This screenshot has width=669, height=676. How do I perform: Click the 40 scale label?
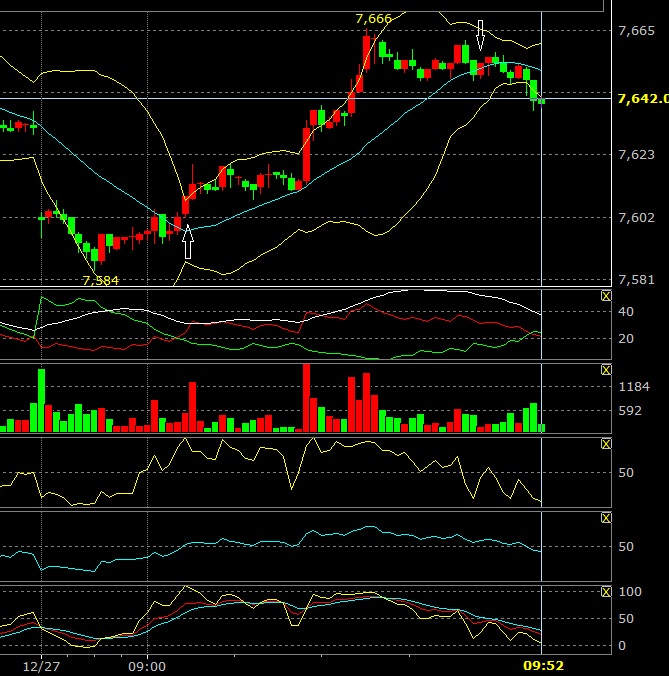626,312
